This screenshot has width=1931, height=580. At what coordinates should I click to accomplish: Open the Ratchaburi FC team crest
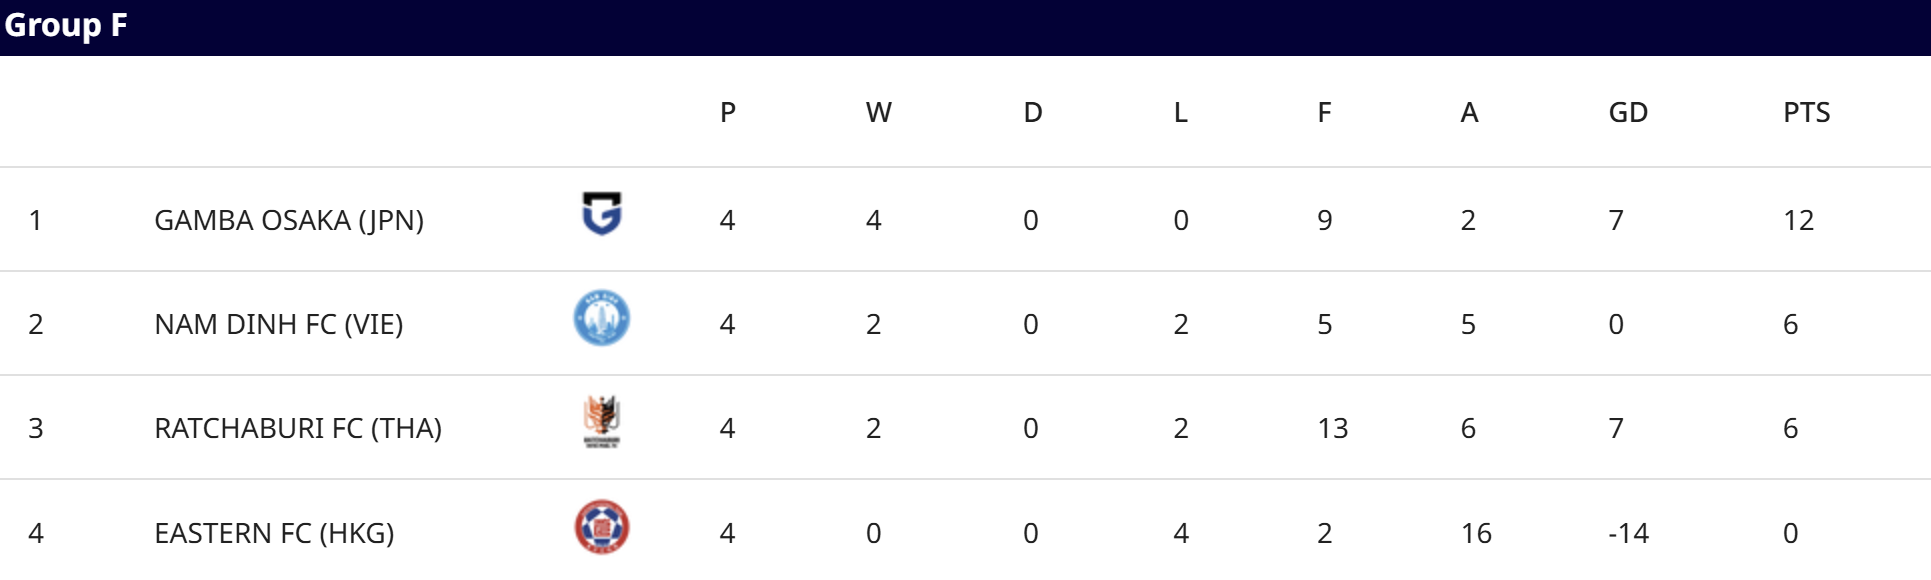point(602,422)
